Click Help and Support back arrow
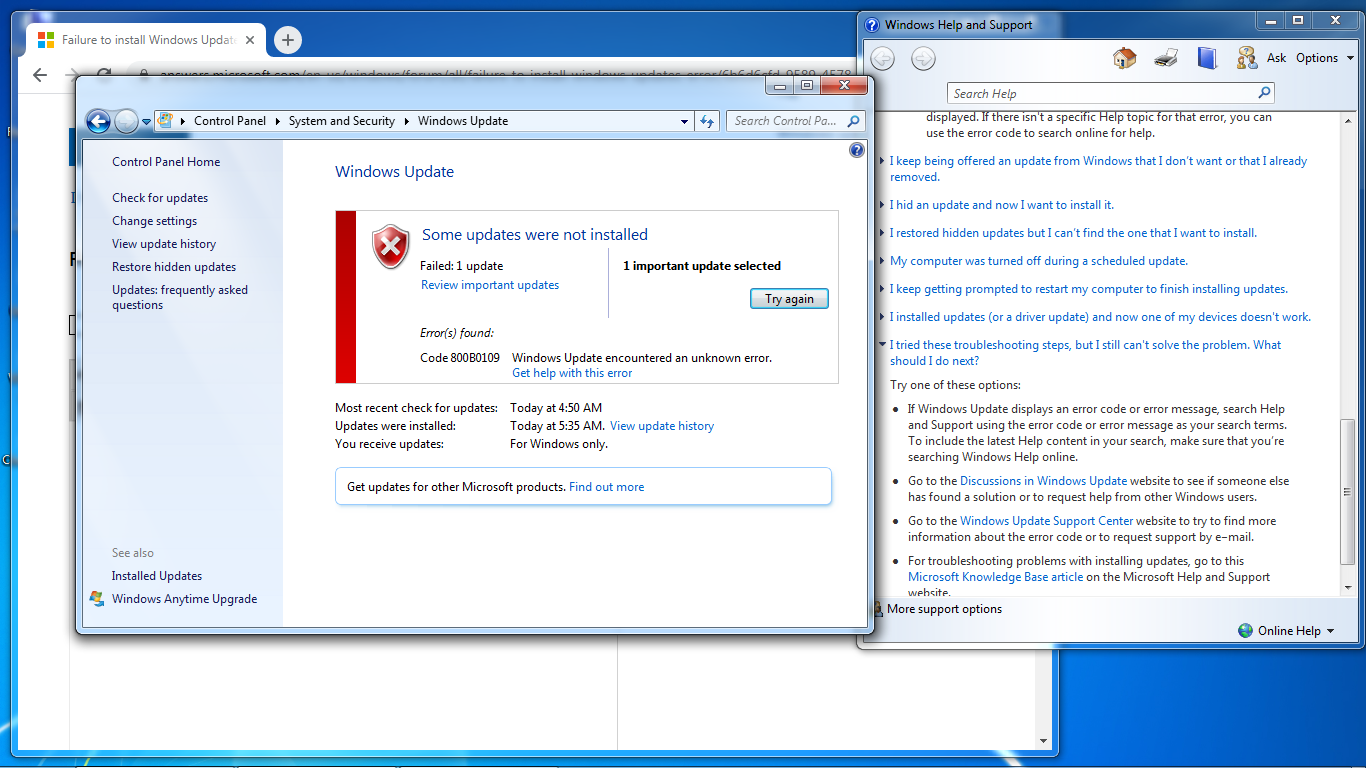Image resolution: width=1366 pixels, height=768 pixels. coord(882,58)
